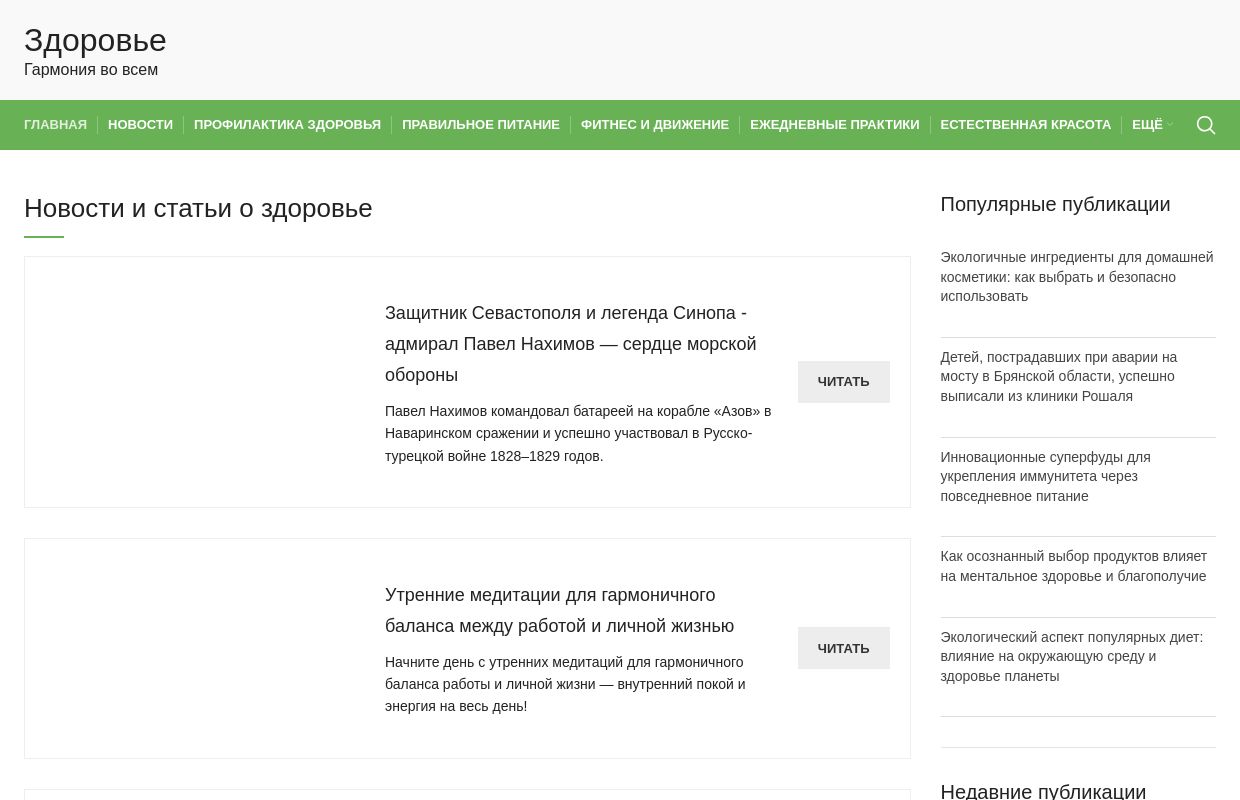Open the Утренние медитации article headline
1240x800 pixels.
pos(559,610)
